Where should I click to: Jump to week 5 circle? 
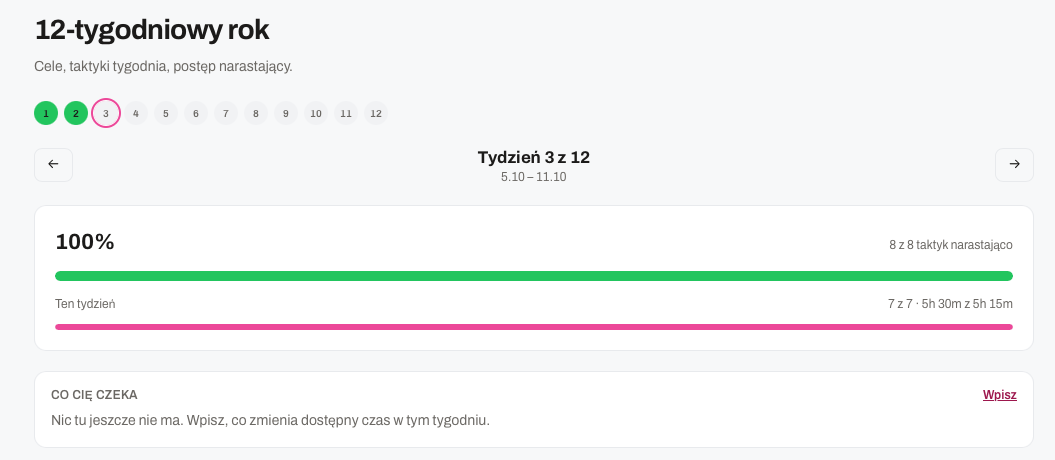click(x=166, y=113)
